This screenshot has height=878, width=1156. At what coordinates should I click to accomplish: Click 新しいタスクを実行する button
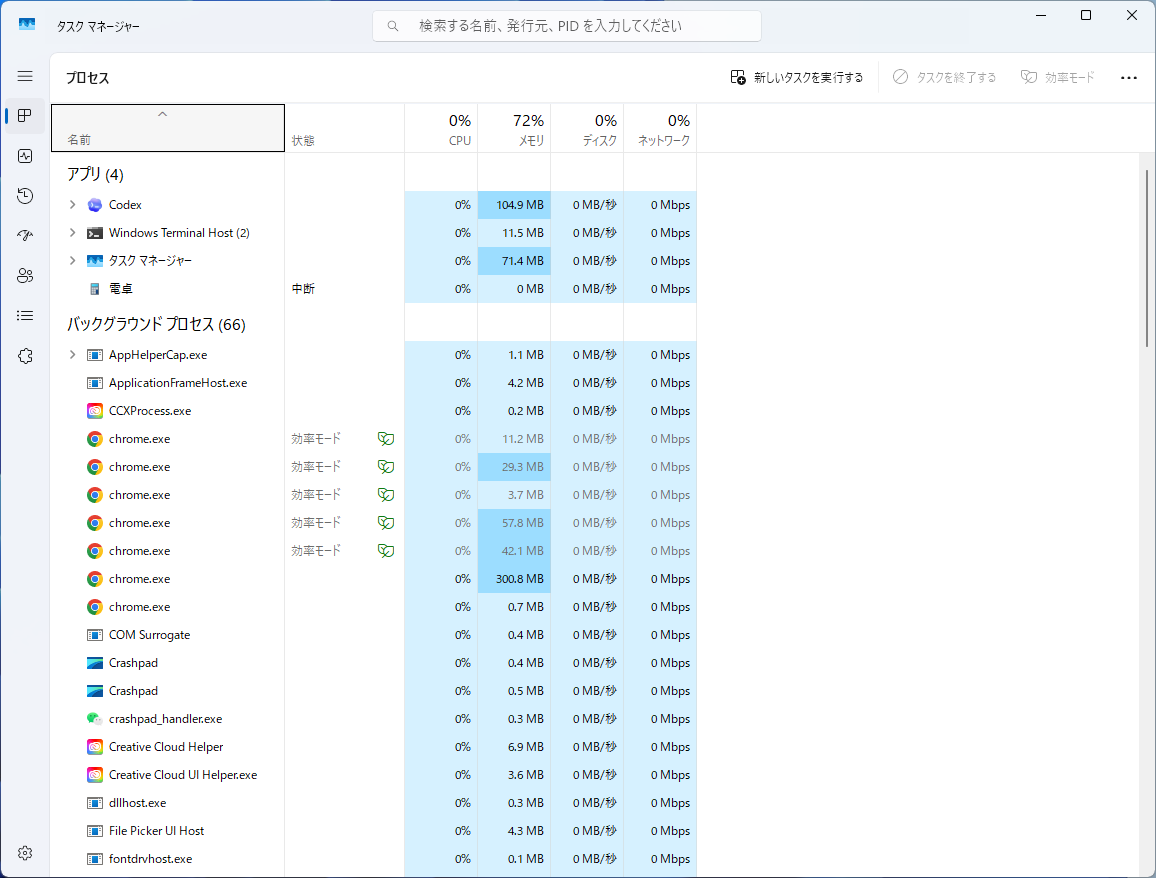[x=797, y=77]
